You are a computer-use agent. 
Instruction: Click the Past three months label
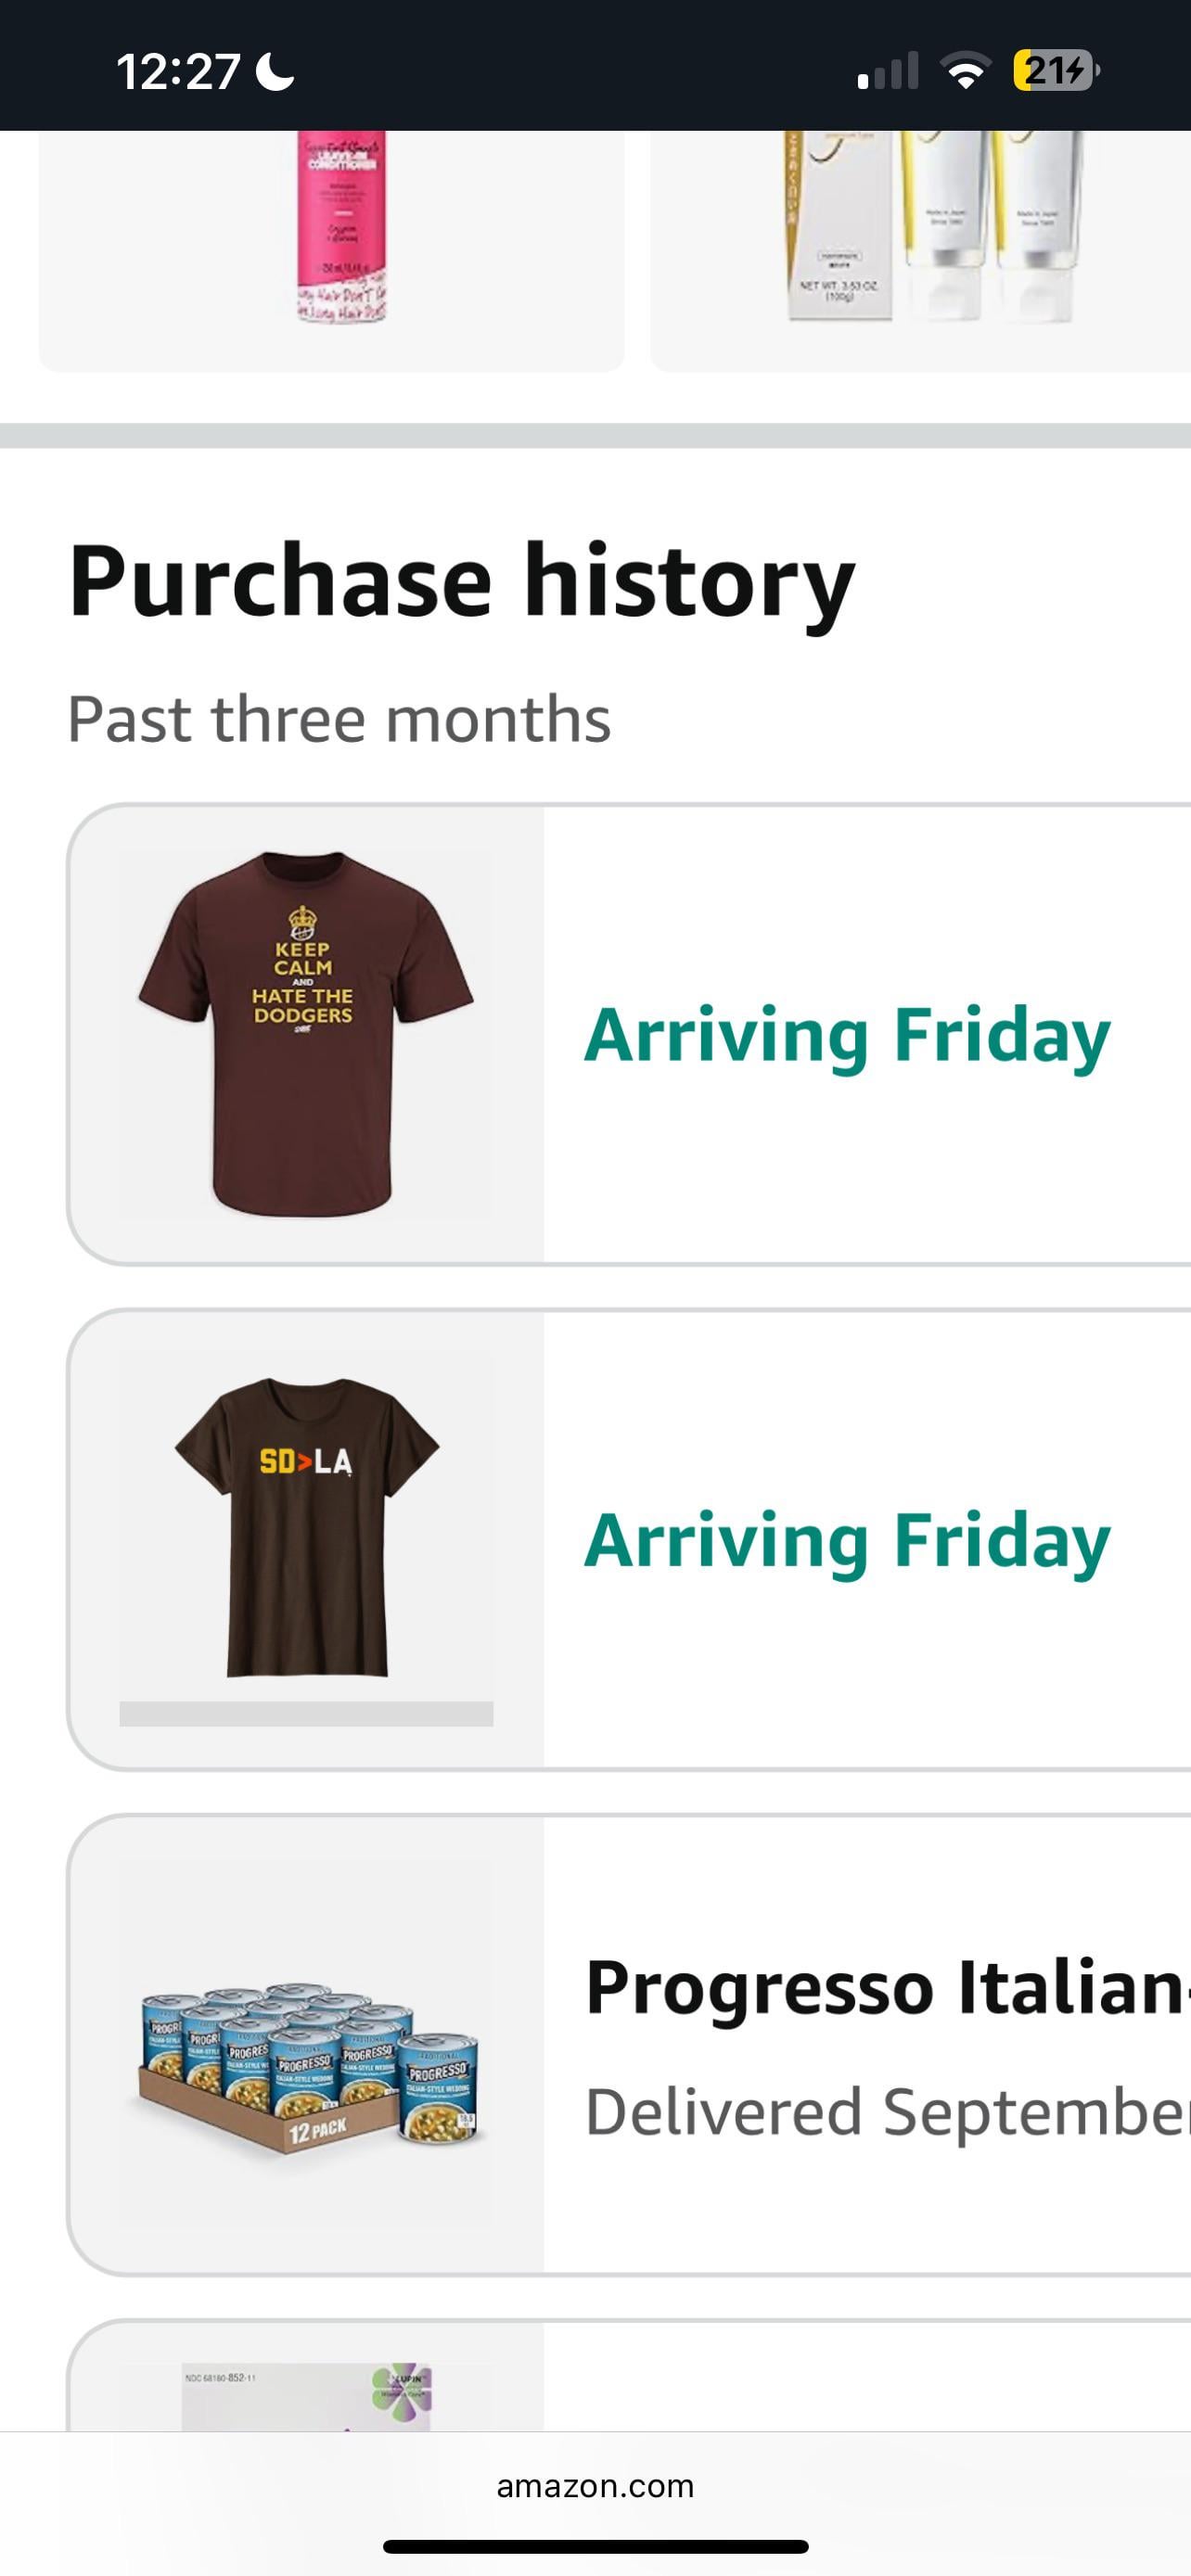pyautogui.click(x=339, y=719)
